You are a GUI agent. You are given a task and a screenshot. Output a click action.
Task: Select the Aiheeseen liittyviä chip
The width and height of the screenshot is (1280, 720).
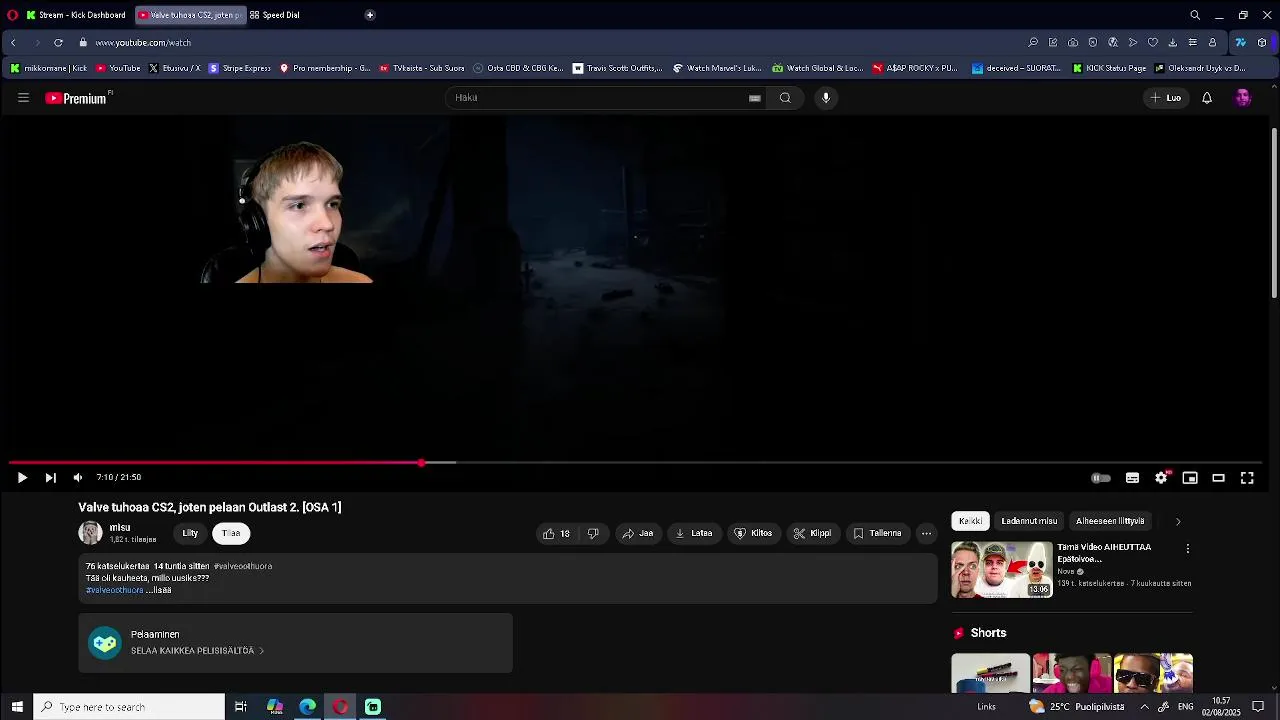pos(1110,521)
